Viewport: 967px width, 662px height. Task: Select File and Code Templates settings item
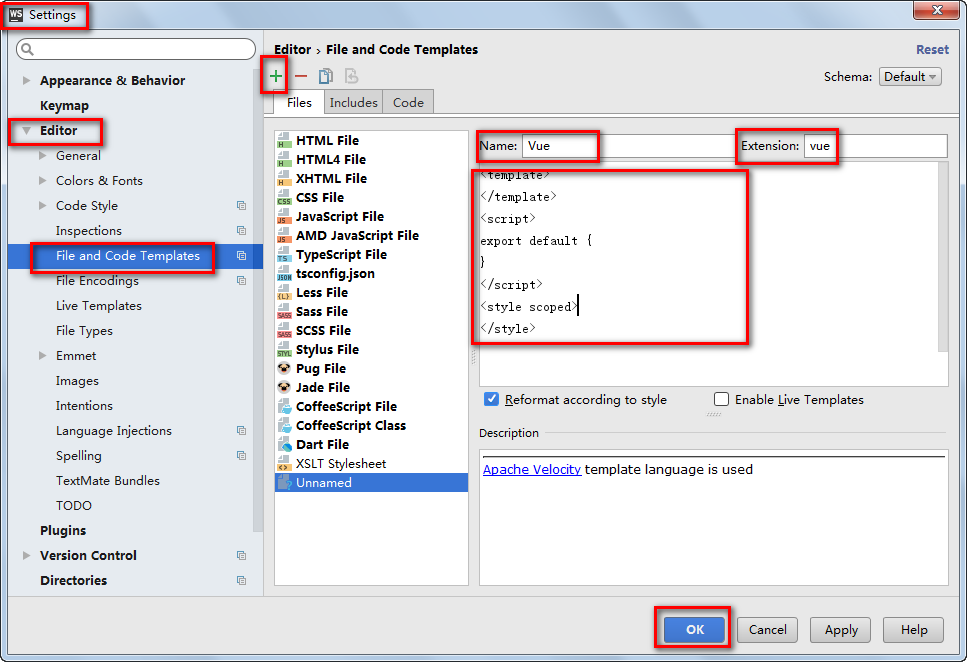[x=135, y=255]
